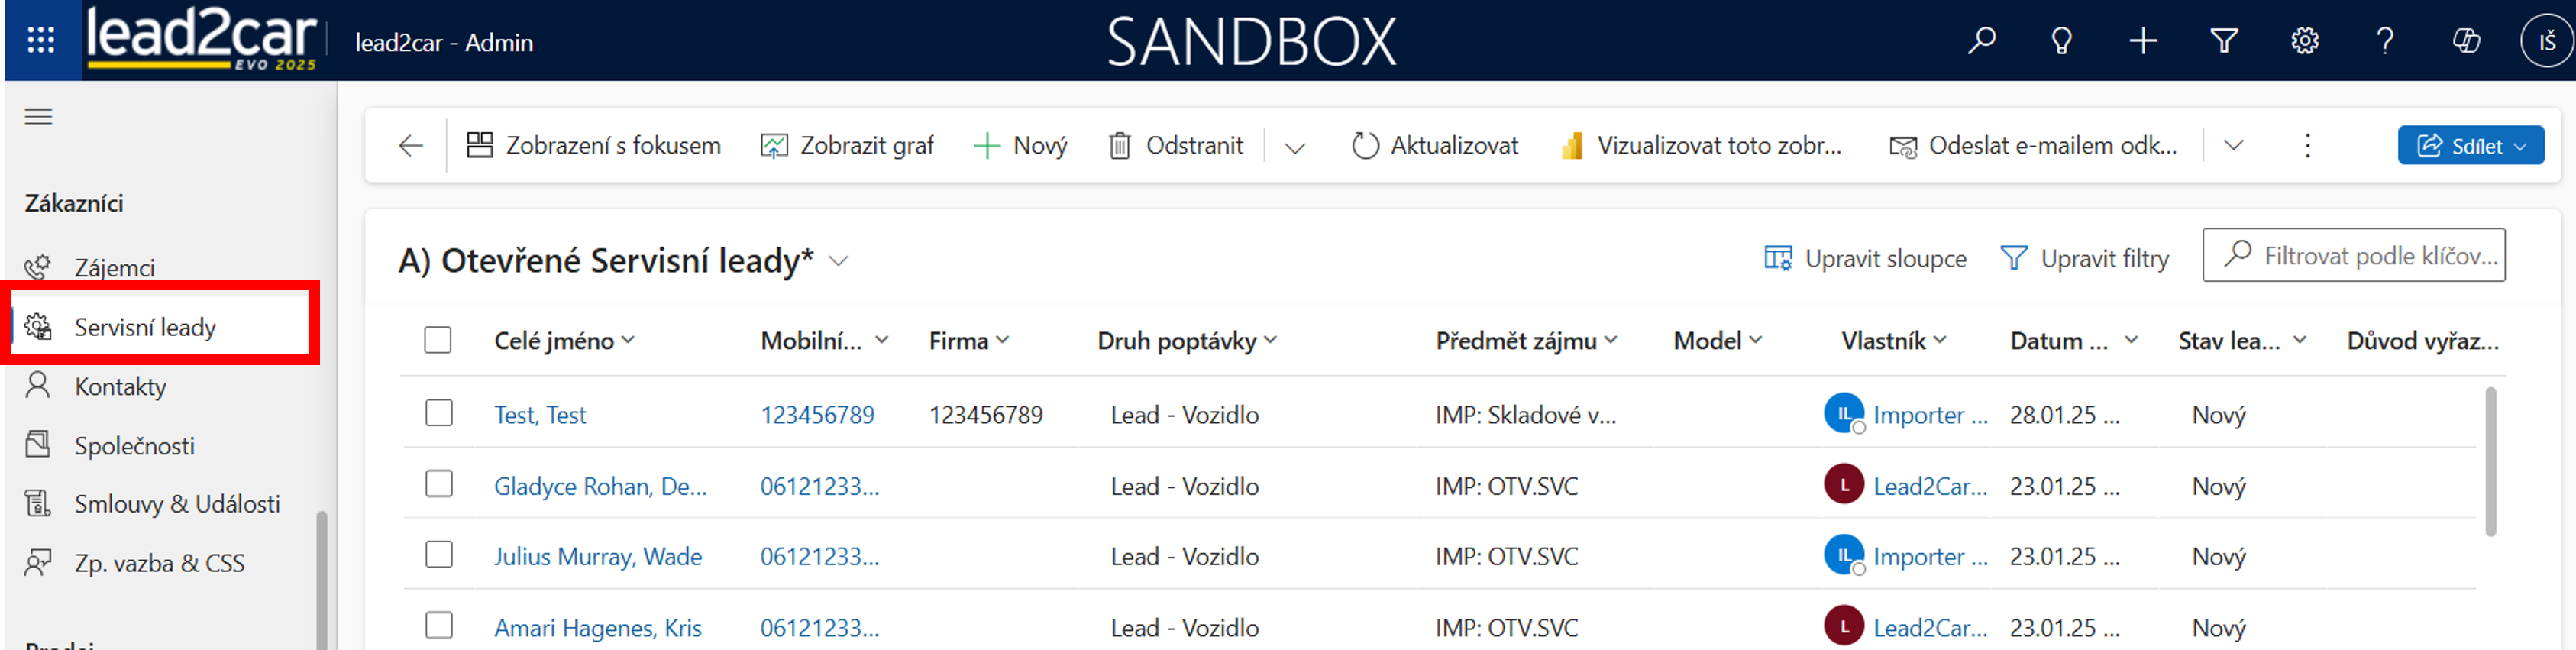Click the back arrow in command bar
This screenshot has width=2576, height=650.
(411, 146)
